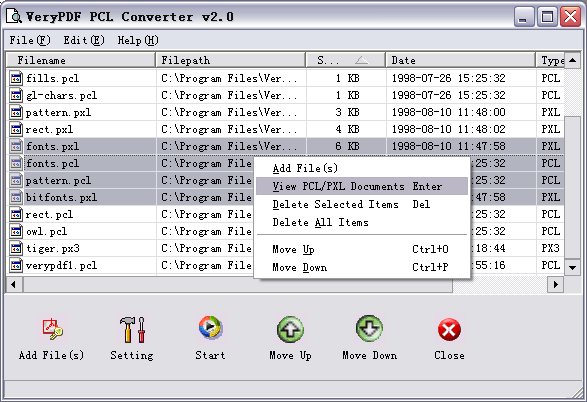
Task: Click the 3 KB size cell
Action: tap(347, 112)
